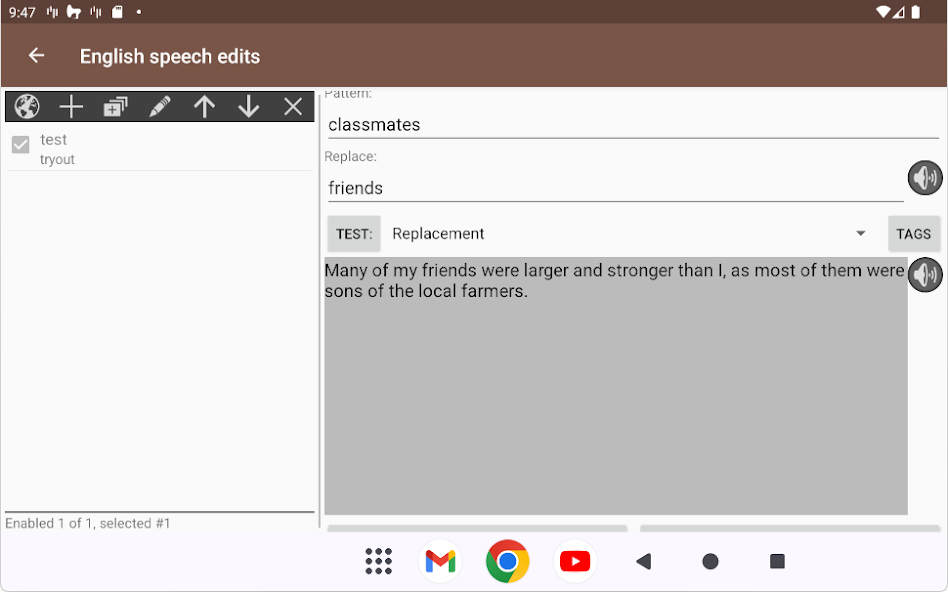This screenshot has width=948, height=592.
Task: Open Chrome from the taskbar
Action: click(x=507, y=561)
